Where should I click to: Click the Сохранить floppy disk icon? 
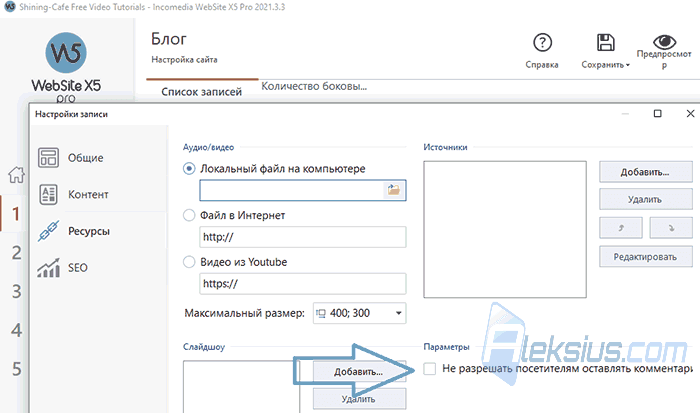click(605, 43)
